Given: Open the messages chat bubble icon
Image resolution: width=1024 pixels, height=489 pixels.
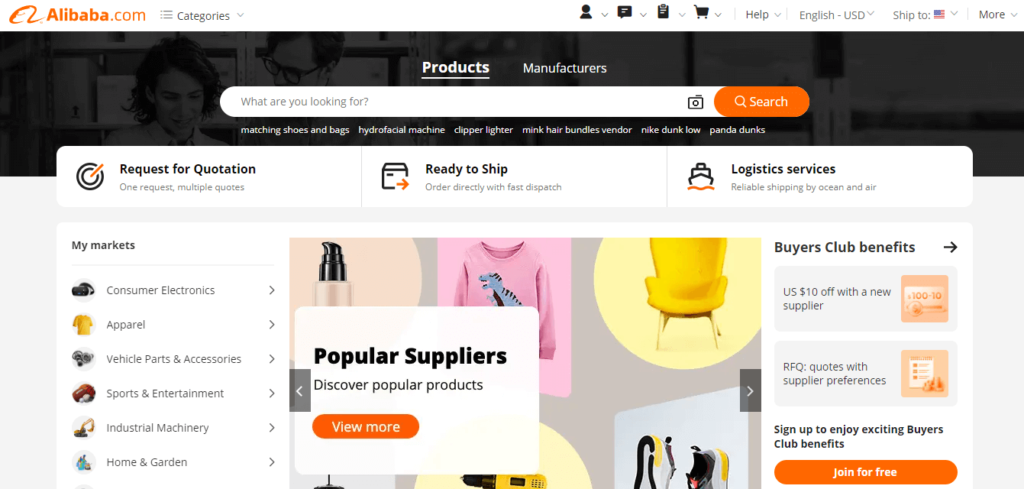Looking at the screenshot, I should [x=624, y=12].
